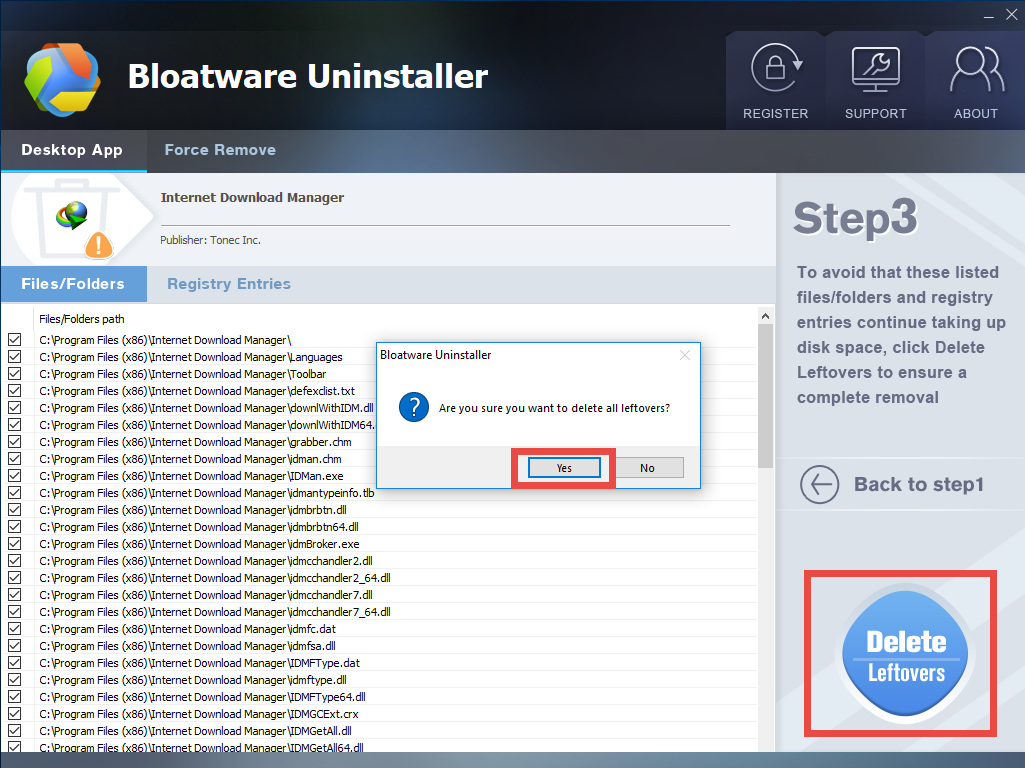Click the Internet Download Manager program title
The height and width of the screenshot is (768, 1025).
click(x=252, y=197)
